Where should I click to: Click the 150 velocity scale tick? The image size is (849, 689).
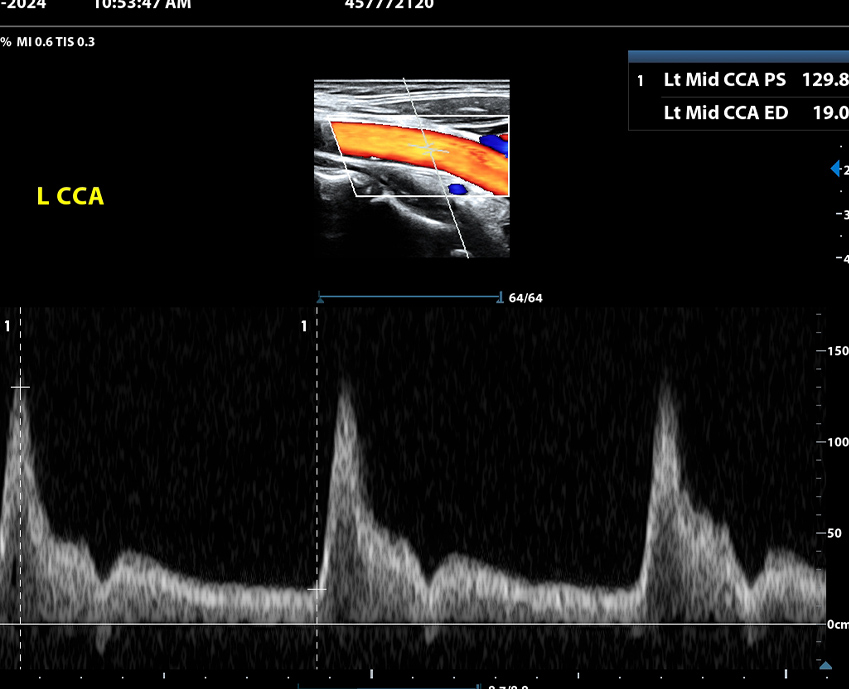point(836,351)
